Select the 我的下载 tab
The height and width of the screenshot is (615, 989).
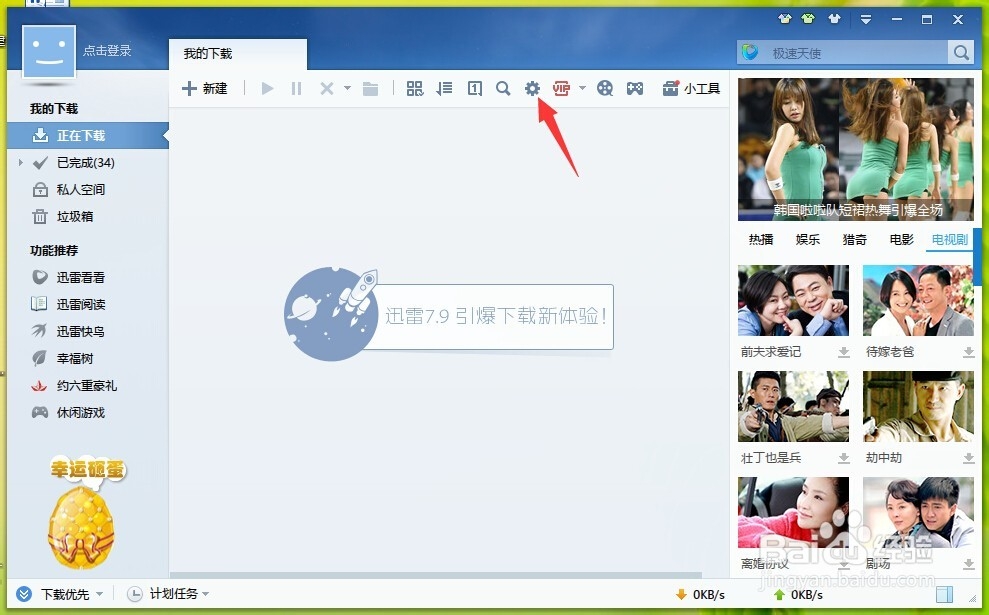click(238, 54)
